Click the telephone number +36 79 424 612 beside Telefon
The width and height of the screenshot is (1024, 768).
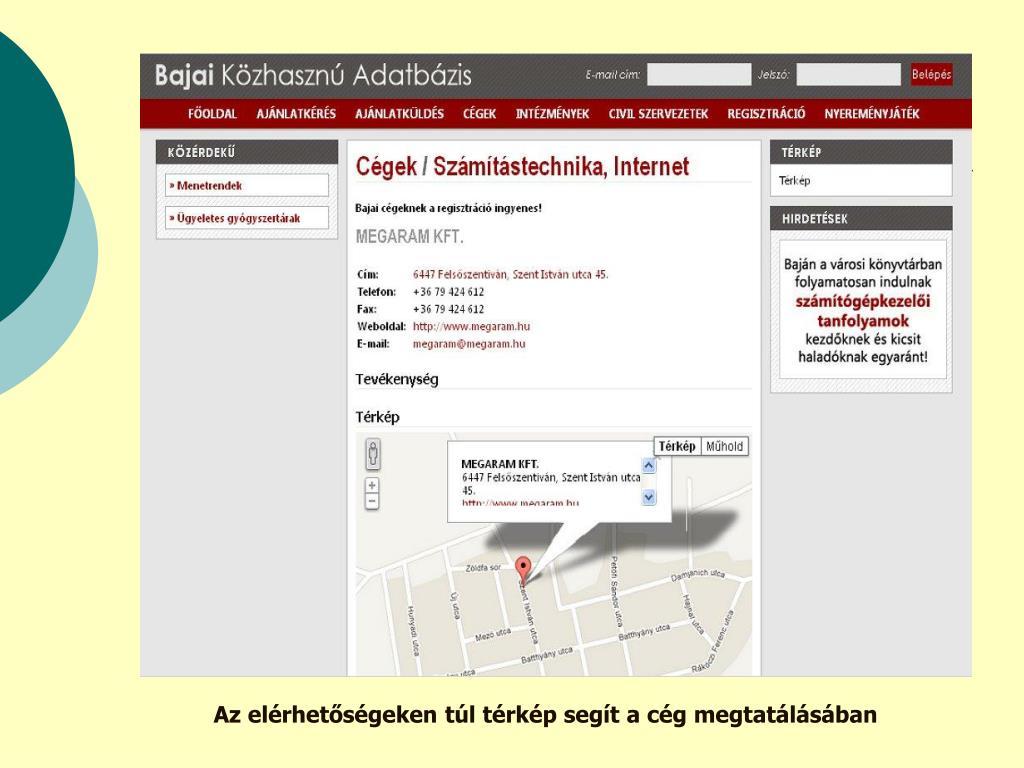[x=448, y=292]
